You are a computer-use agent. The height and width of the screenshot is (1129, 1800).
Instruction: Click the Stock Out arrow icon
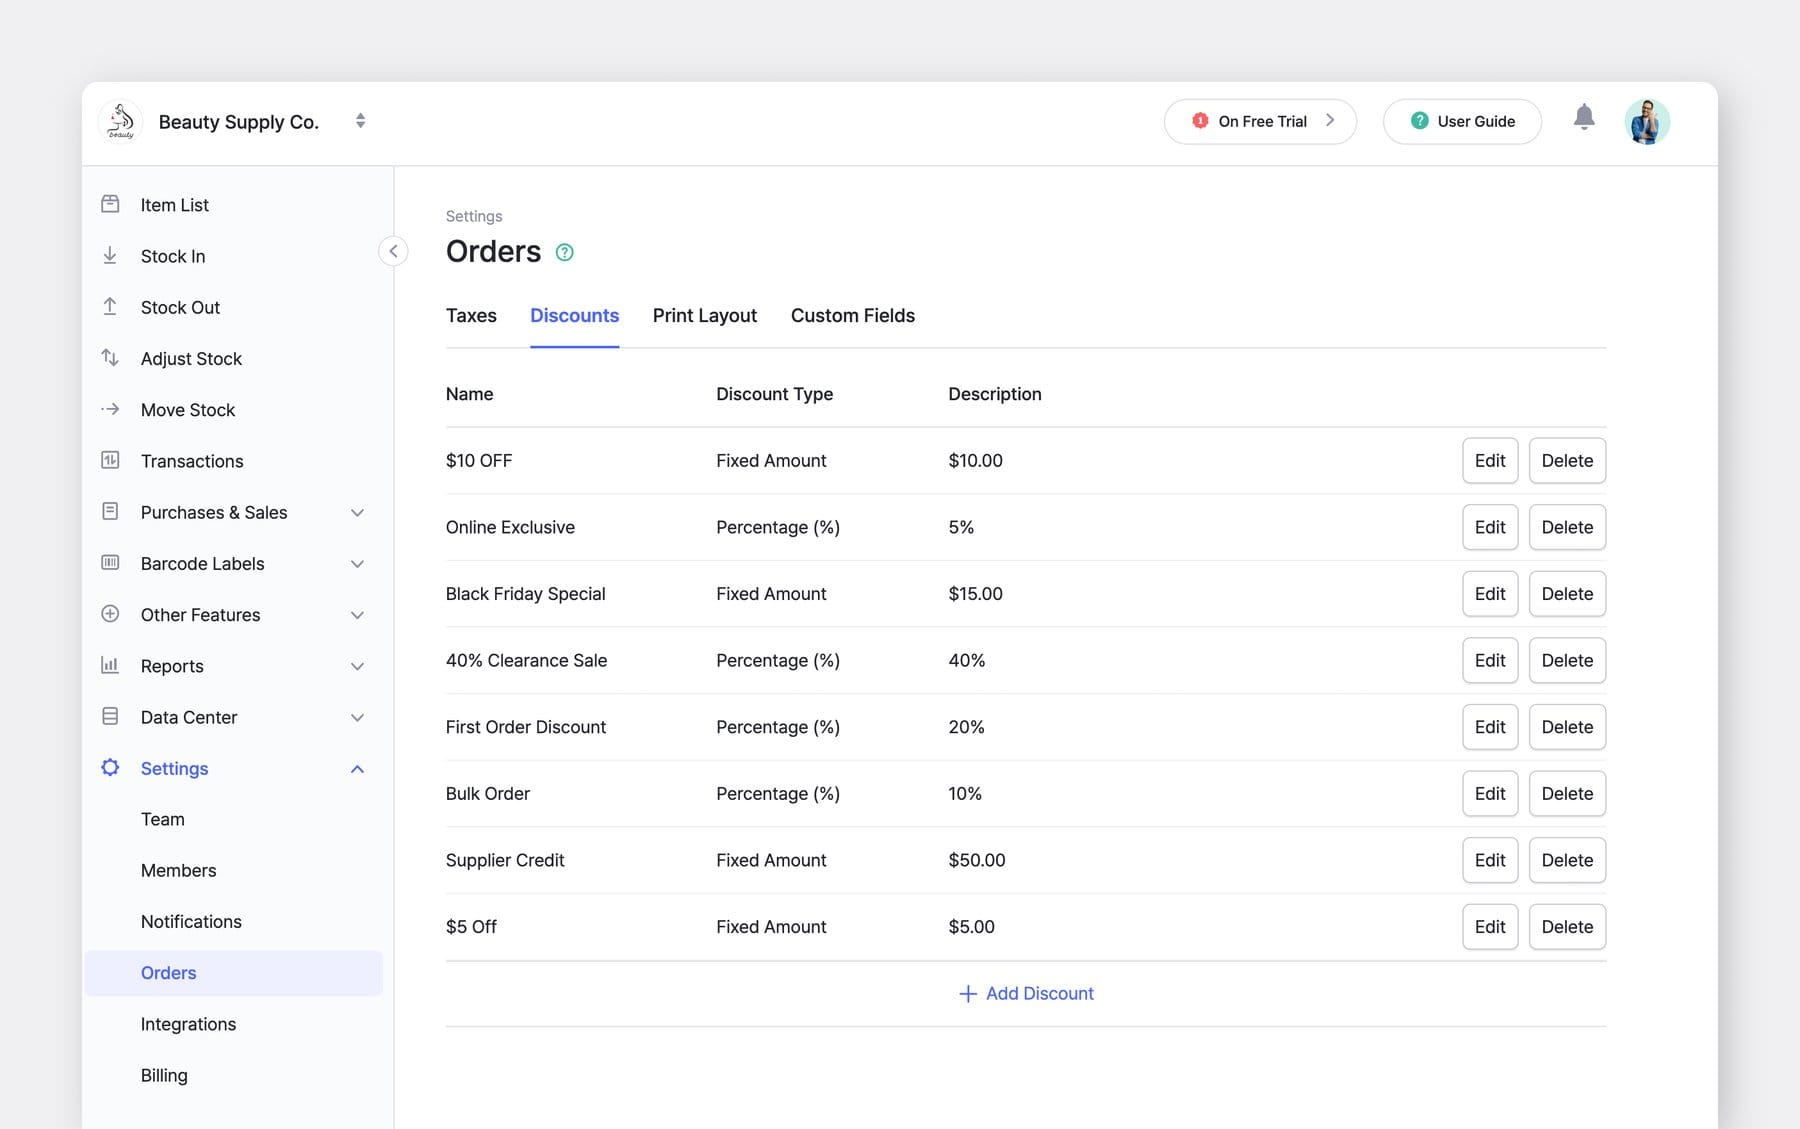(x=110, y=307)
